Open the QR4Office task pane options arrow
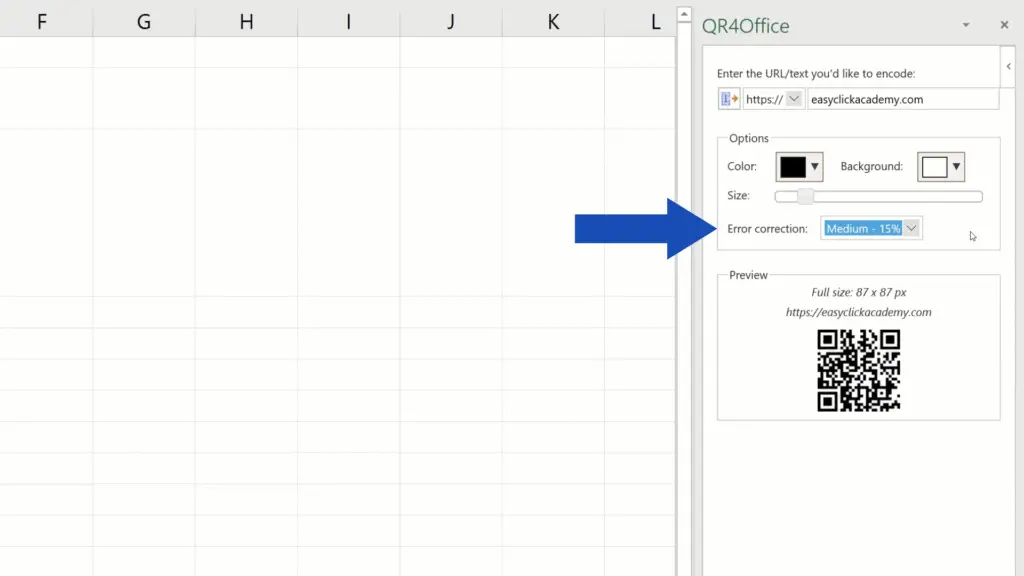Screen dimensions: 1024x576 966,25
